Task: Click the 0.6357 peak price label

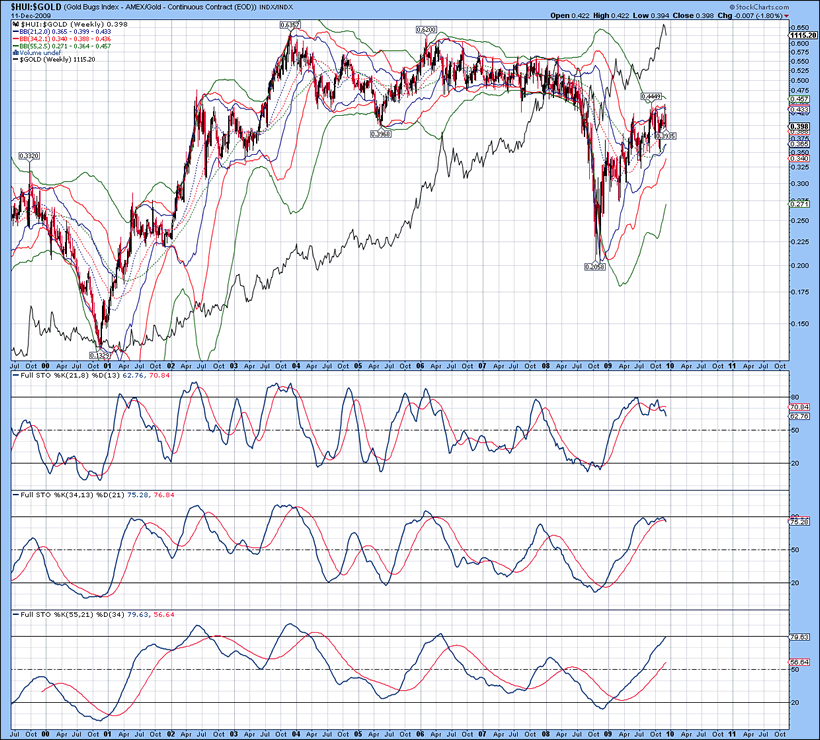Action: click(x=291, y=23)
